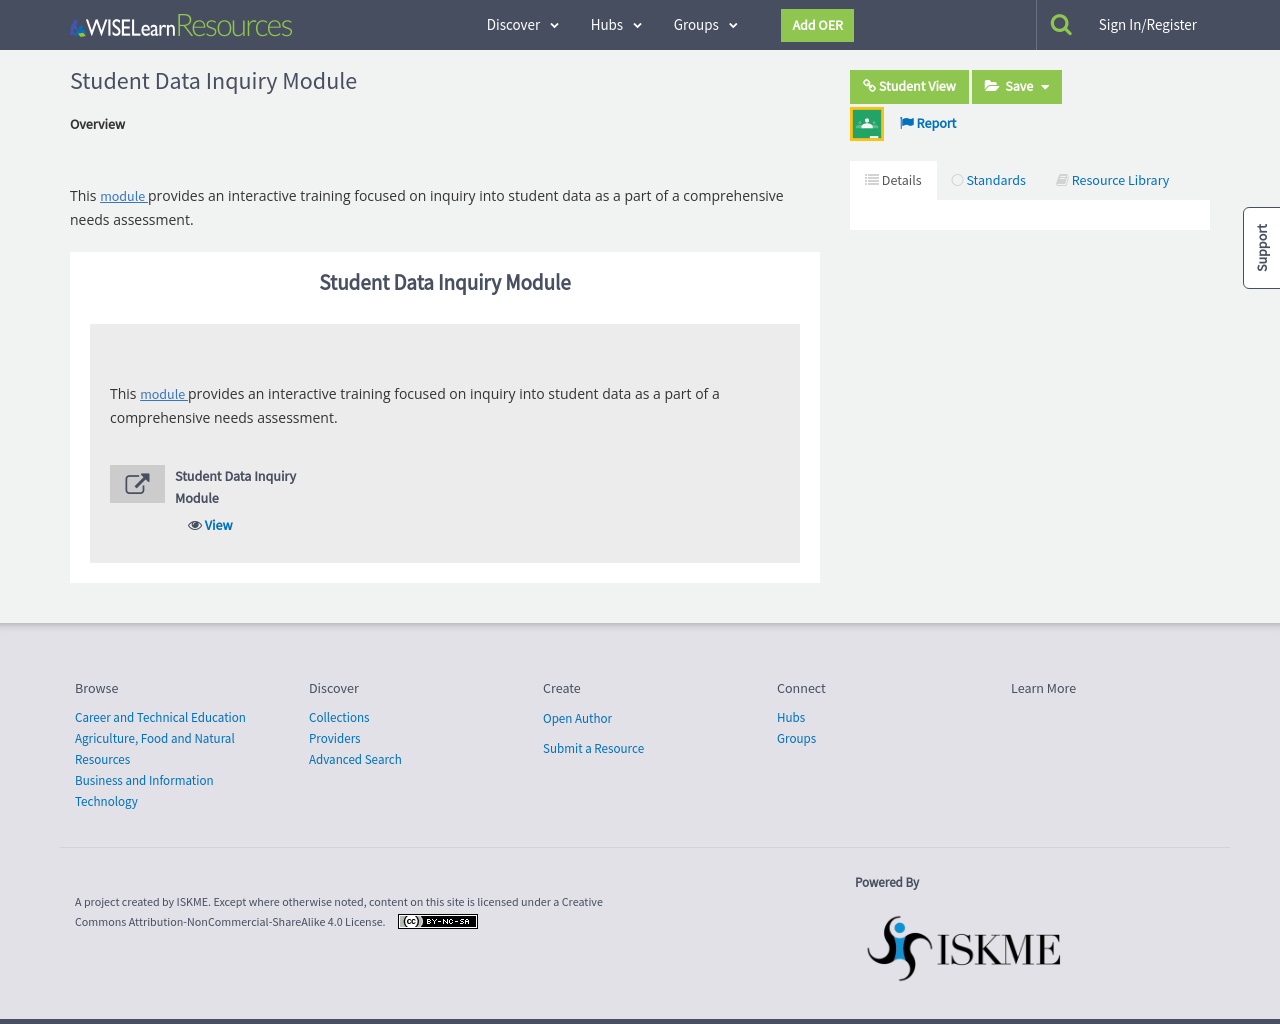Screen dimensions: 1280x1024
Task: Click the Resource Library book icon
Action: [1062, 179]
